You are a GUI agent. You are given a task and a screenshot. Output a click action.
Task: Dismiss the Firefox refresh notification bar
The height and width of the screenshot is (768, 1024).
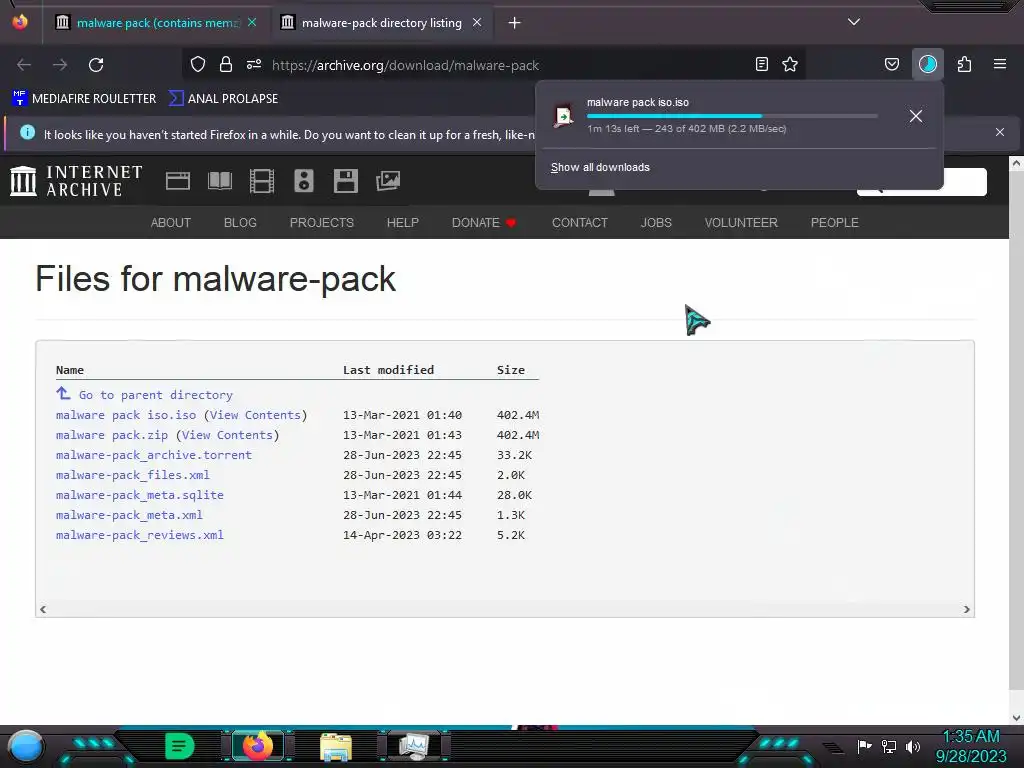(x=1000, y=132)
